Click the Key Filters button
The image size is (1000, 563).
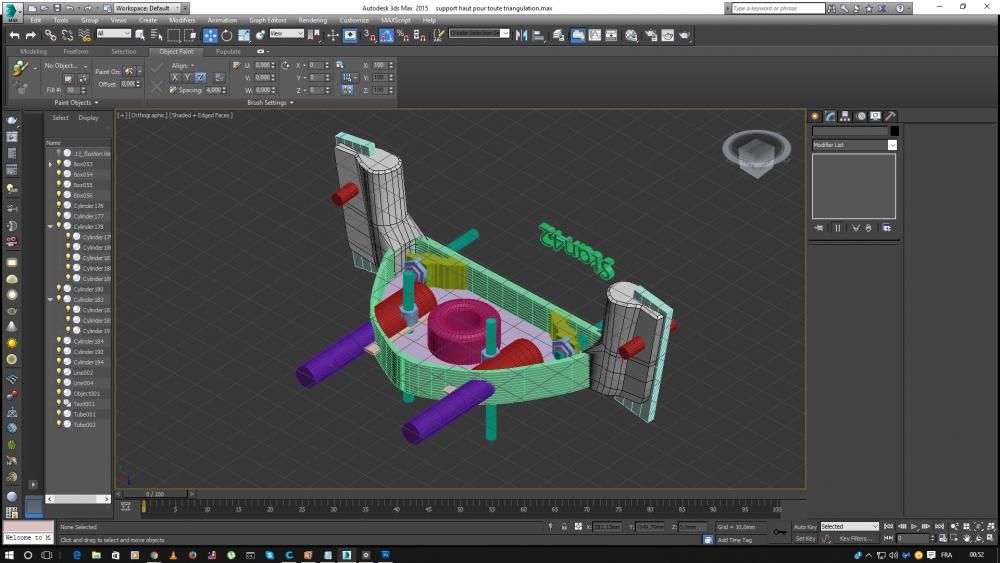[x=855, y=538]
